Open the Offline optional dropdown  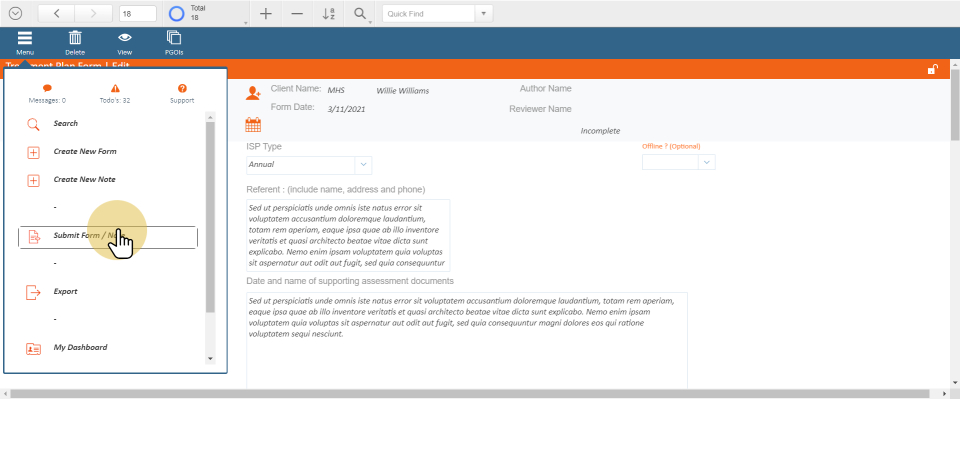pyautogui.click(x=707, y=162)
